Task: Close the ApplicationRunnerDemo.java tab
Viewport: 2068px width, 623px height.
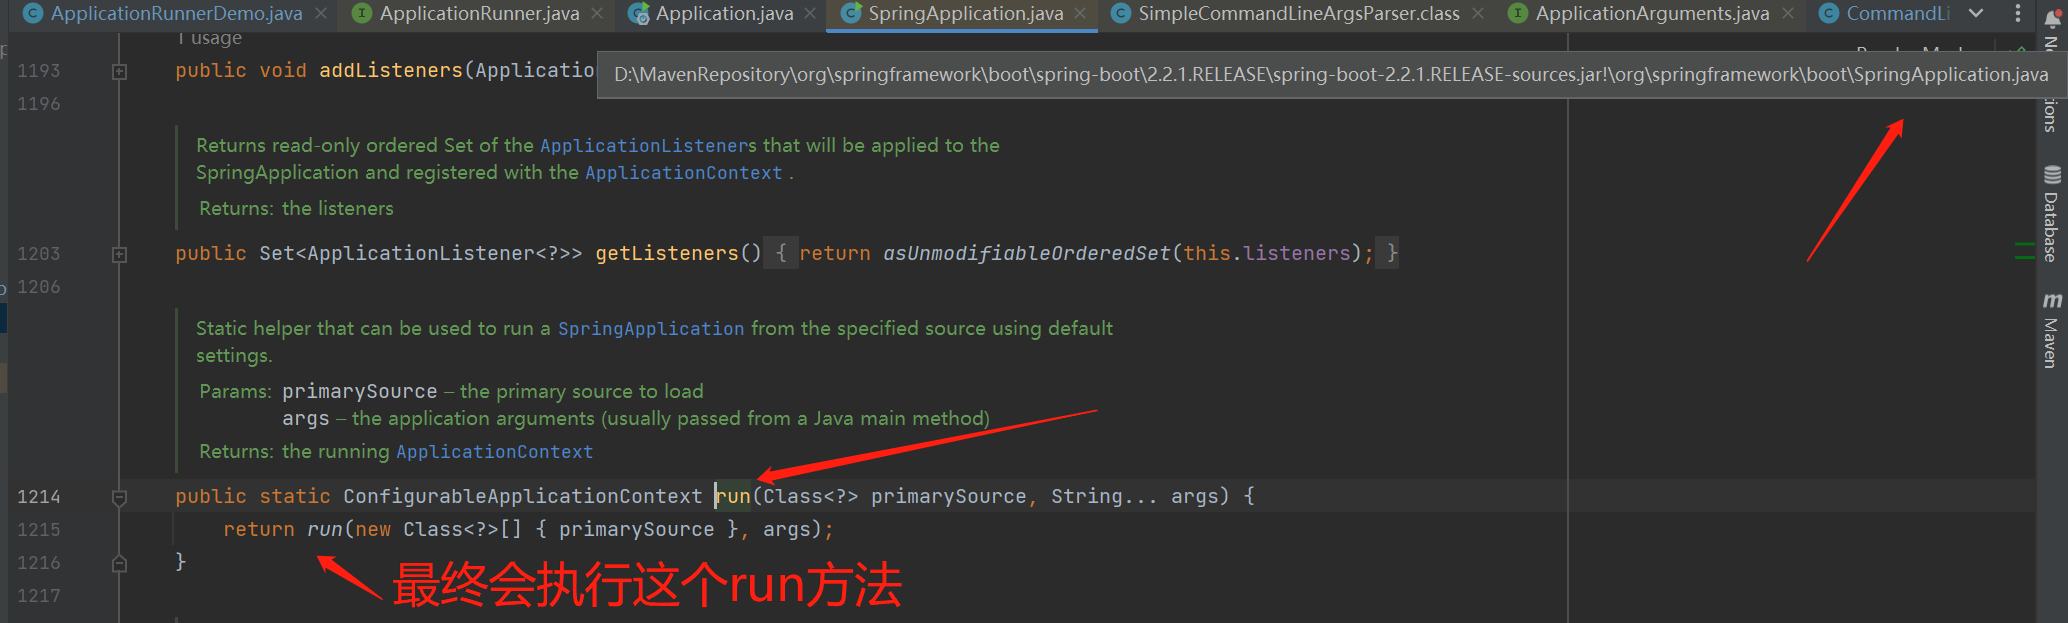Action: point(321,14)
